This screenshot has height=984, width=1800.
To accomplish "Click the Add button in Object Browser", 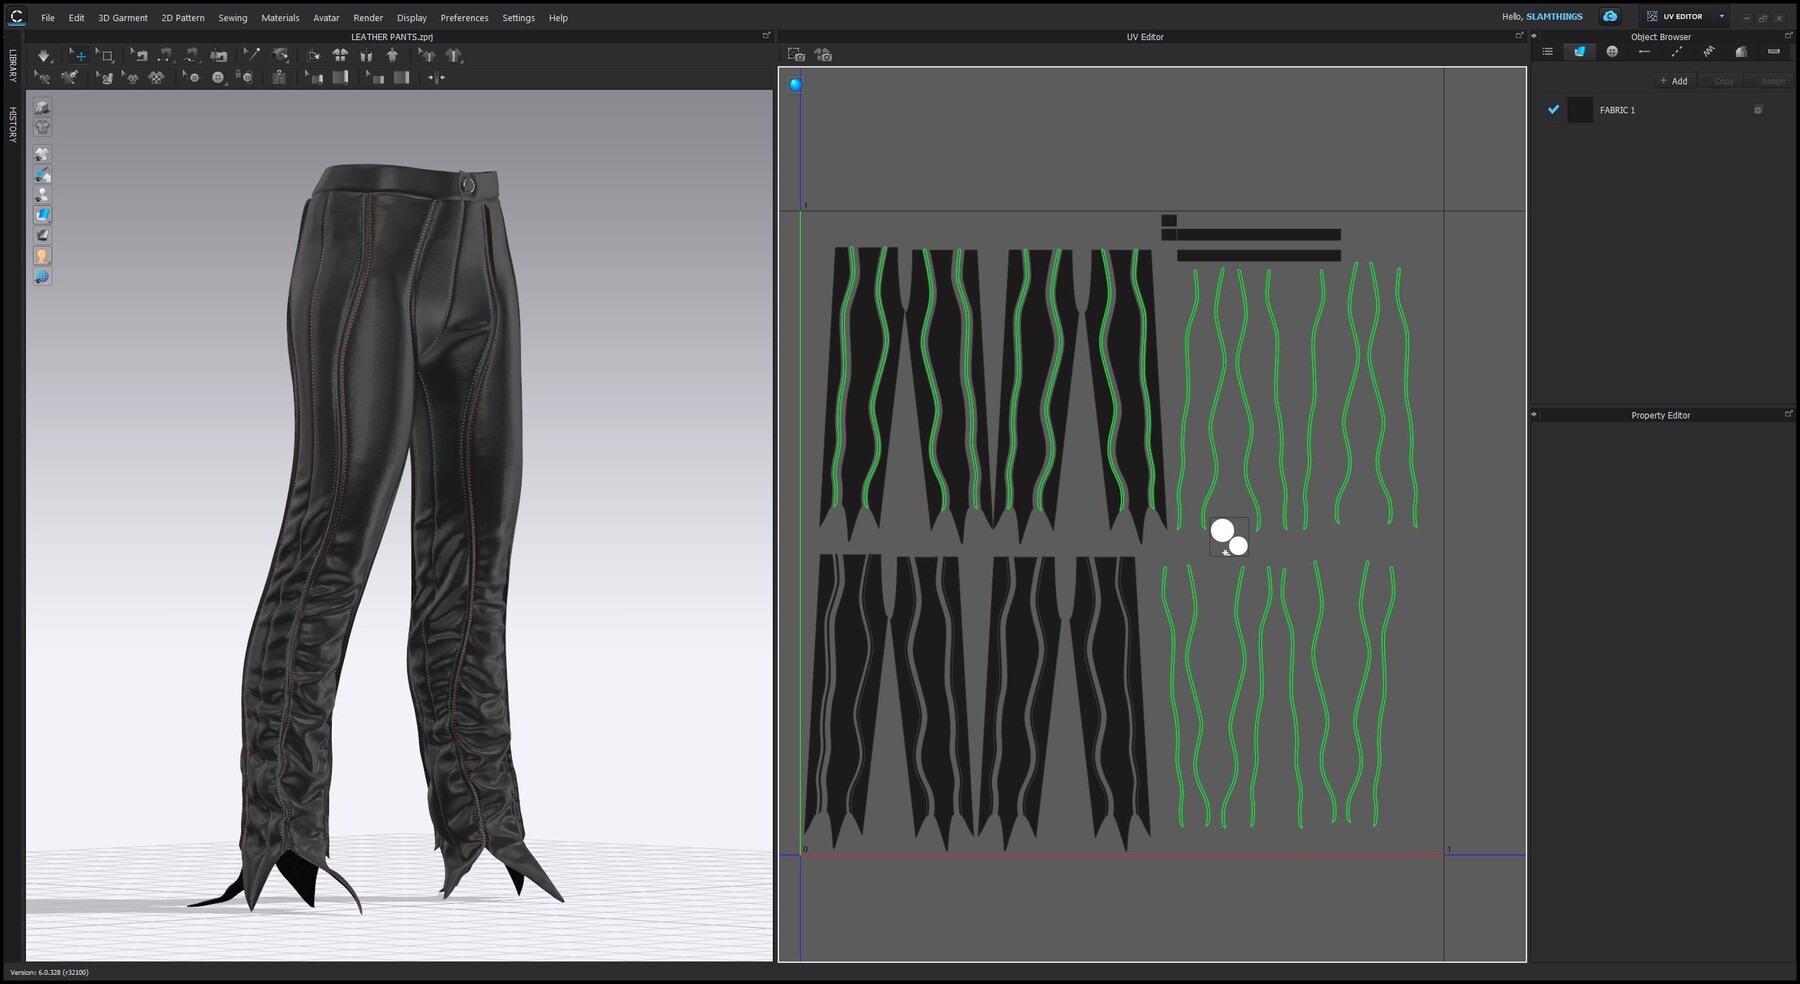I will (x=1673, y=81).
